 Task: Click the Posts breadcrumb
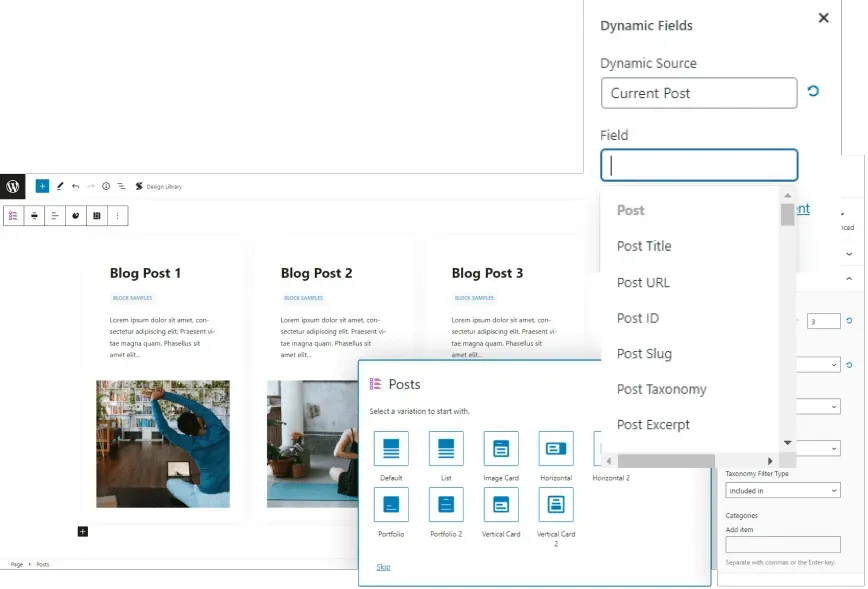pos(43,565)
